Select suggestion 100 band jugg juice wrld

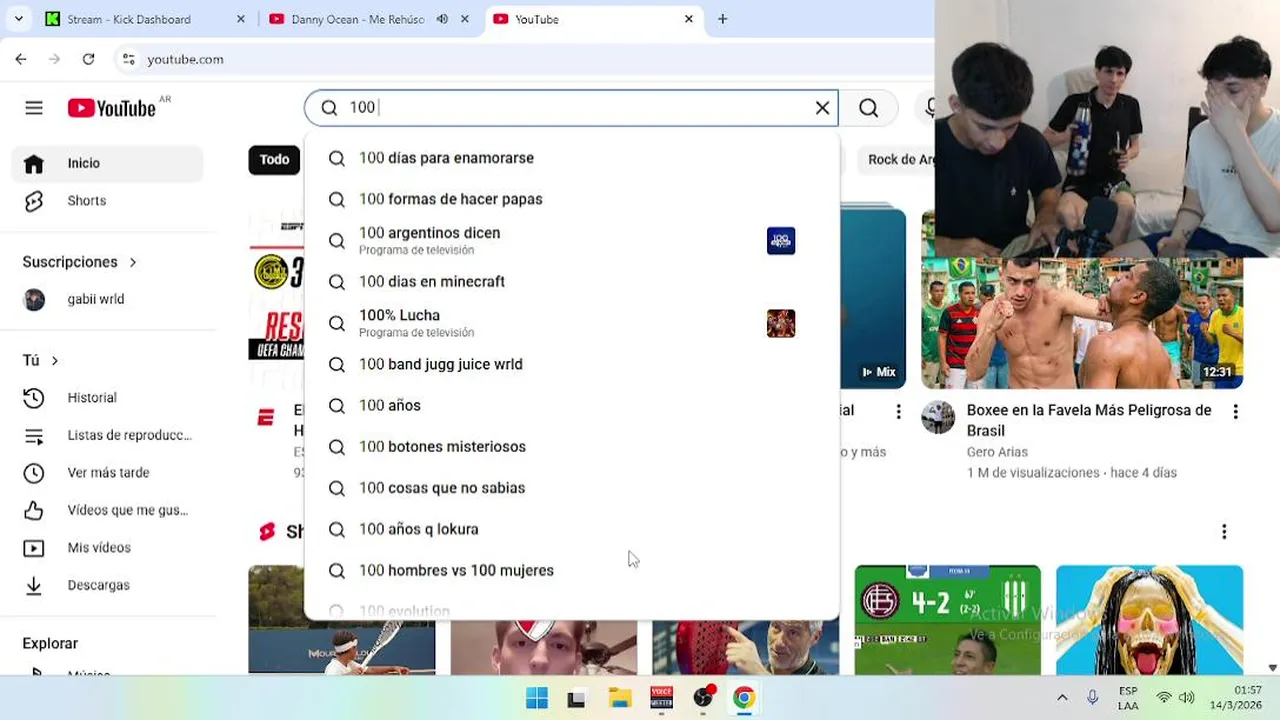tap(571, 364)
